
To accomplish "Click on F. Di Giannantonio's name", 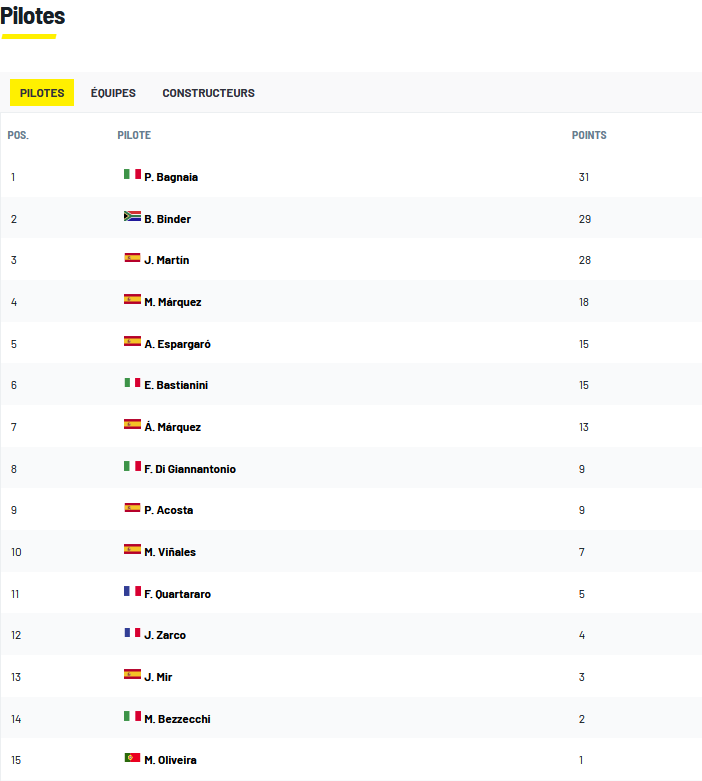I will pos(190,469).
